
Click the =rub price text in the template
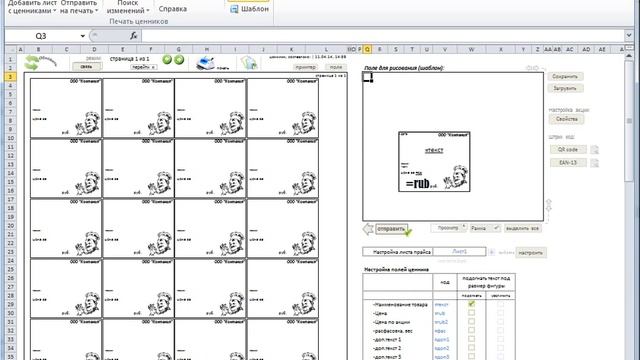tap(418, 184)
